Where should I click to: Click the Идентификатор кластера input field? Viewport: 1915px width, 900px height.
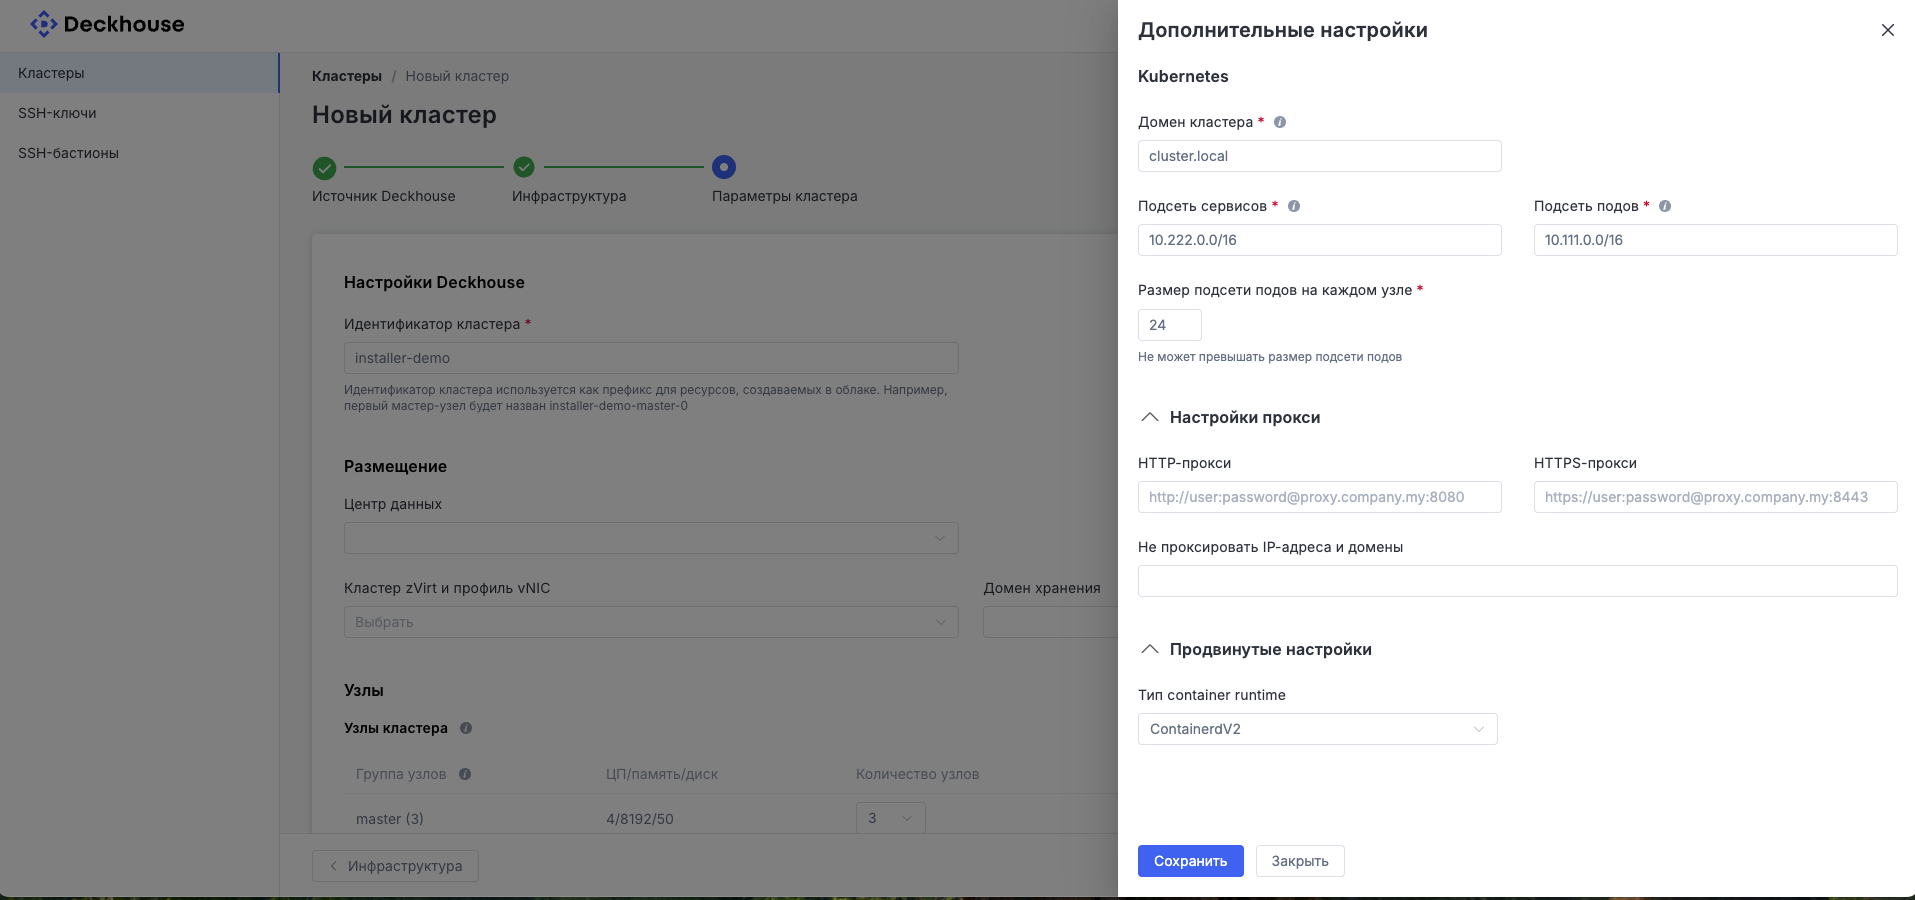[x=651, y=358]
